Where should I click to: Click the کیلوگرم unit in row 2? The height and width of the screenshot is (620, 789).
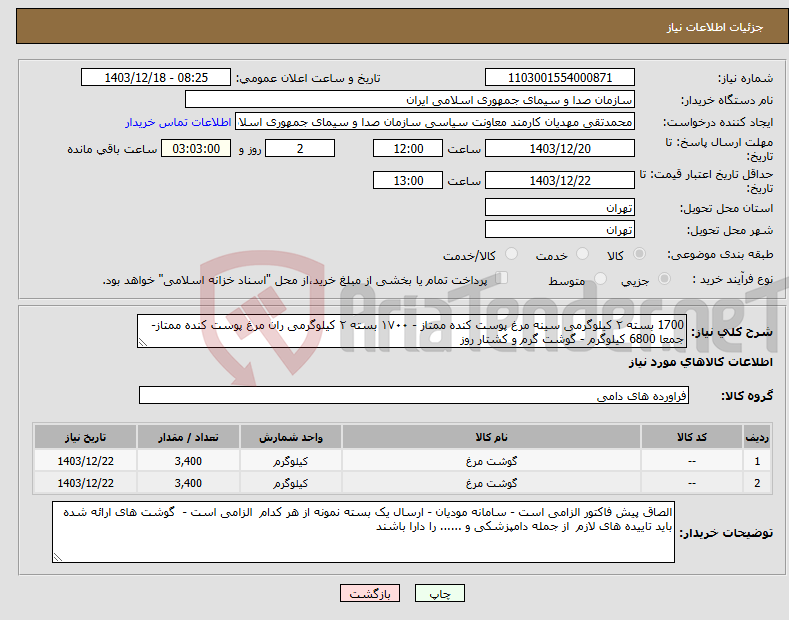click(x=291, y=483)
